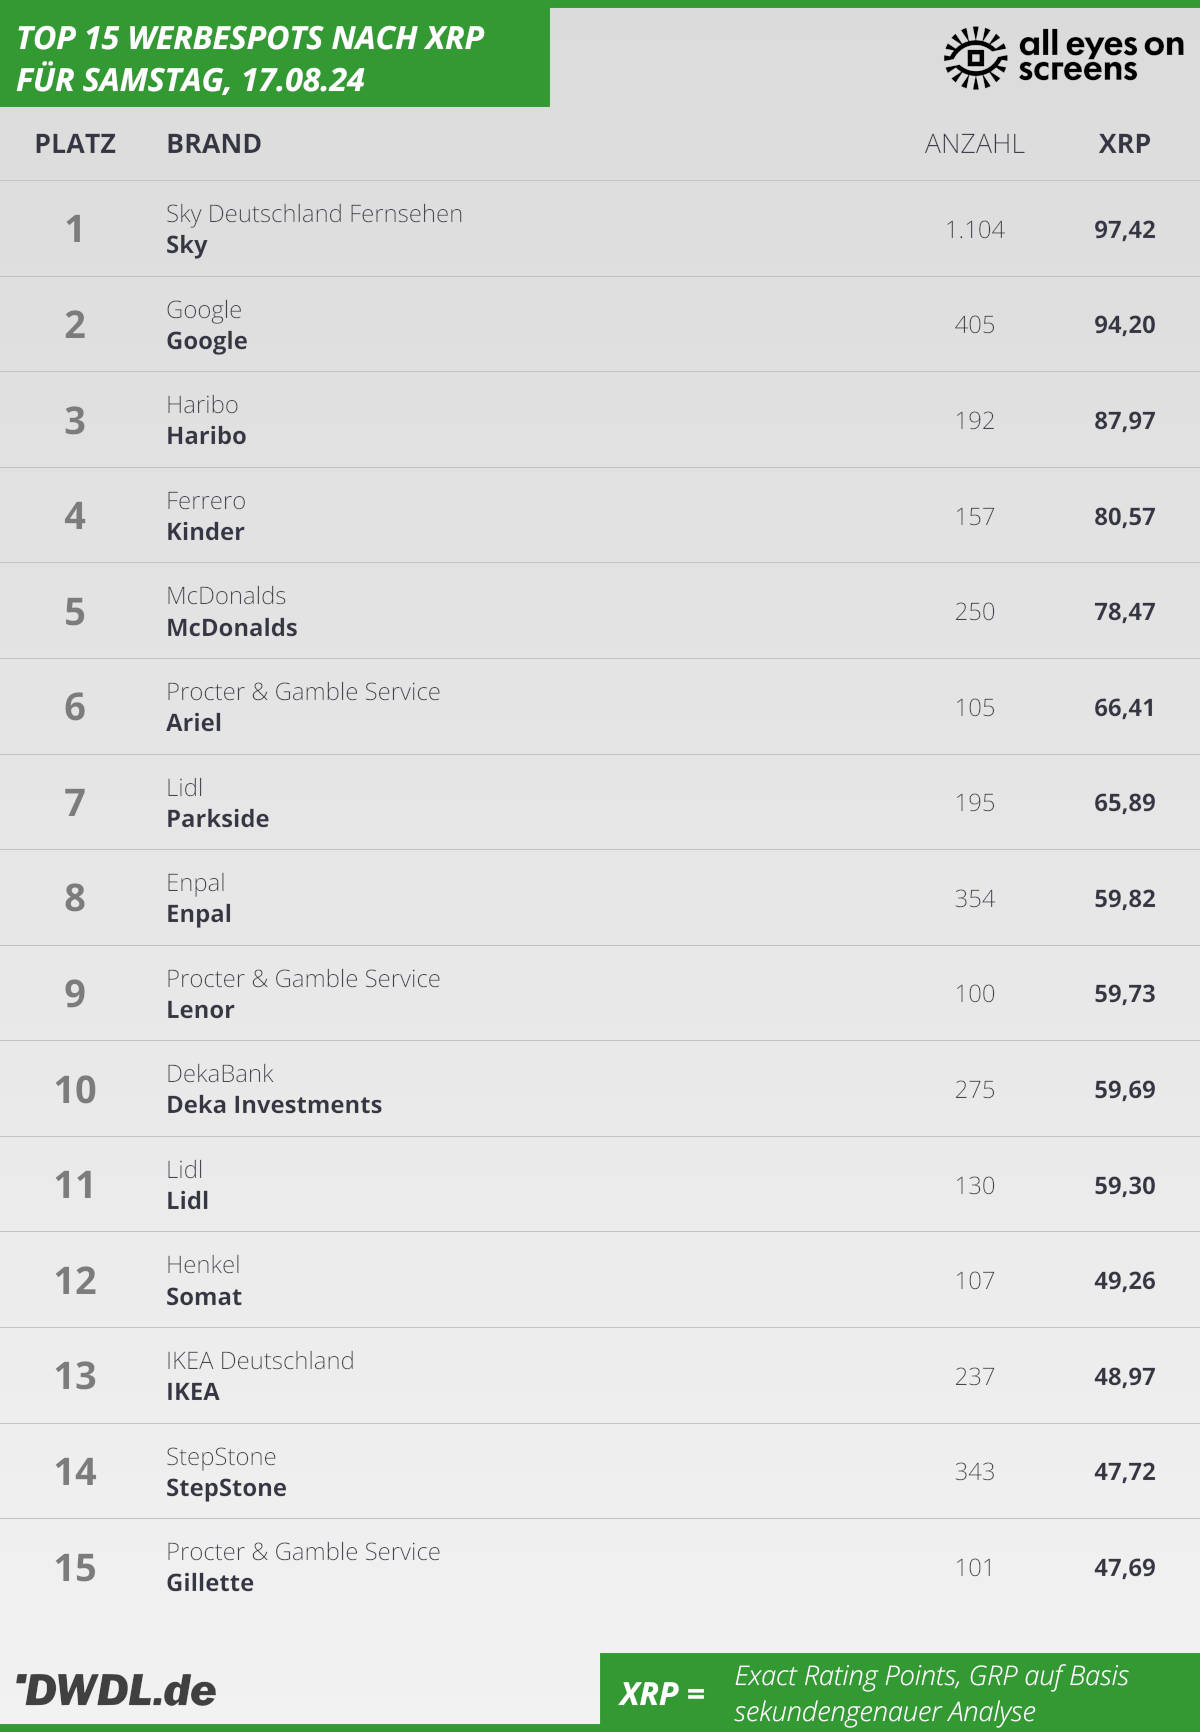Select rank number 8 Enpal
Image resolution: width=1200 pixels, height=1732 pixels.
(75, 898)
